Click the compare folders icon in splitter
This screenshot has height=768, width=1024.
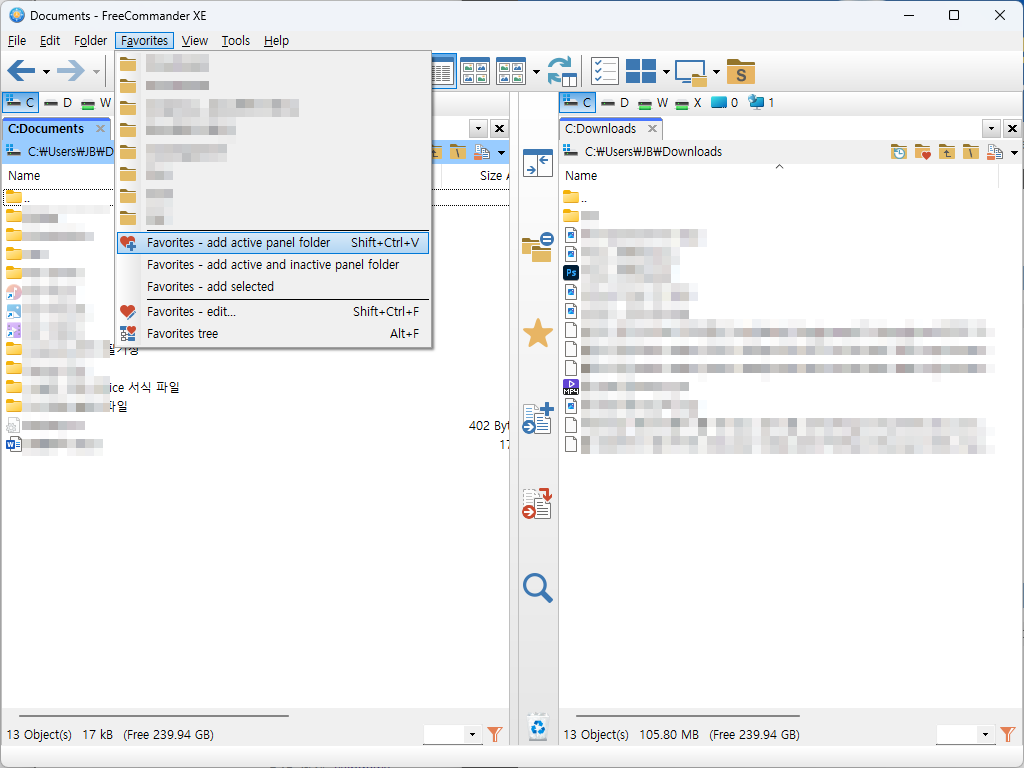click(537, 248)
